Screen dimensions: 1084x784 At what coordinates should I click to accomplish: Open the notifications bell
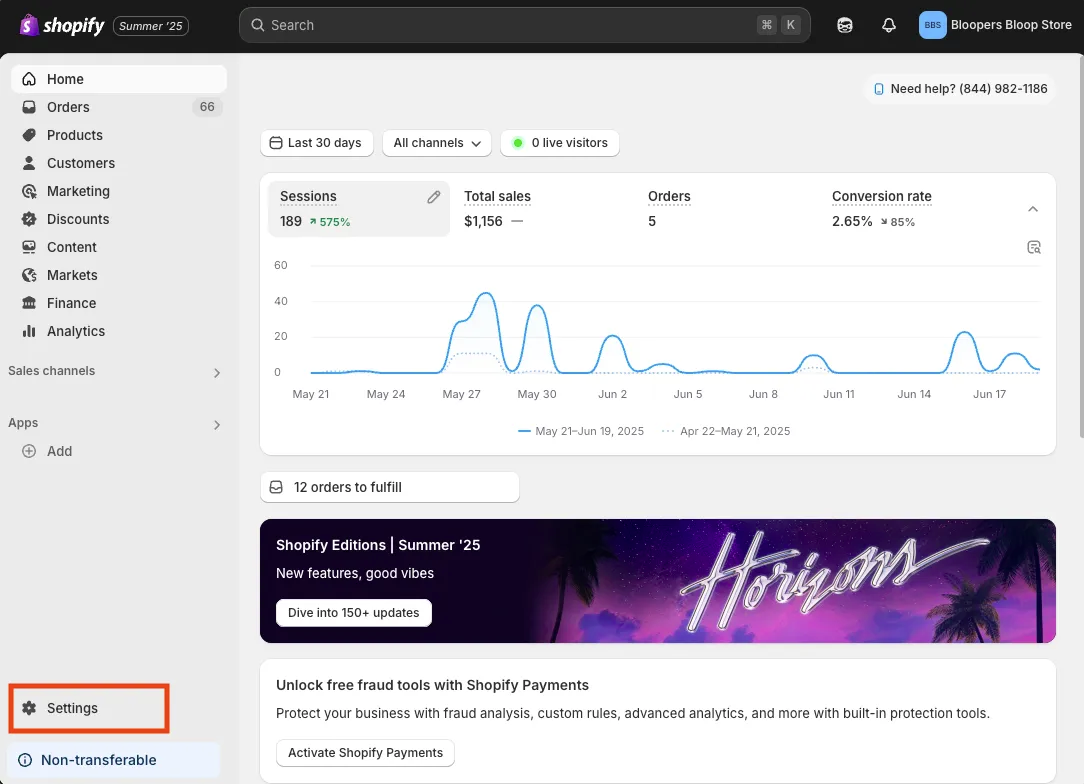tap(889, 25)
